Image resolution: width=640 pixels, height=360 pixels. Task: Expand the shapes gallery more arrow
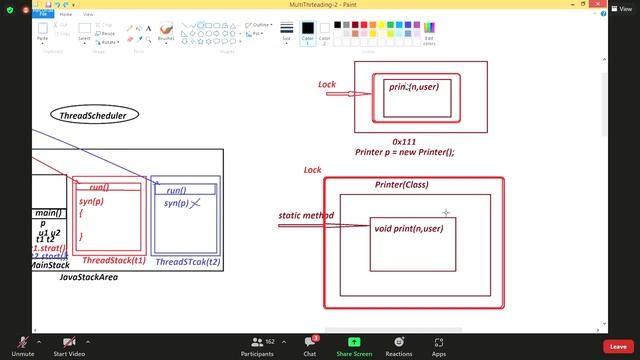click(x=240, y=41)
